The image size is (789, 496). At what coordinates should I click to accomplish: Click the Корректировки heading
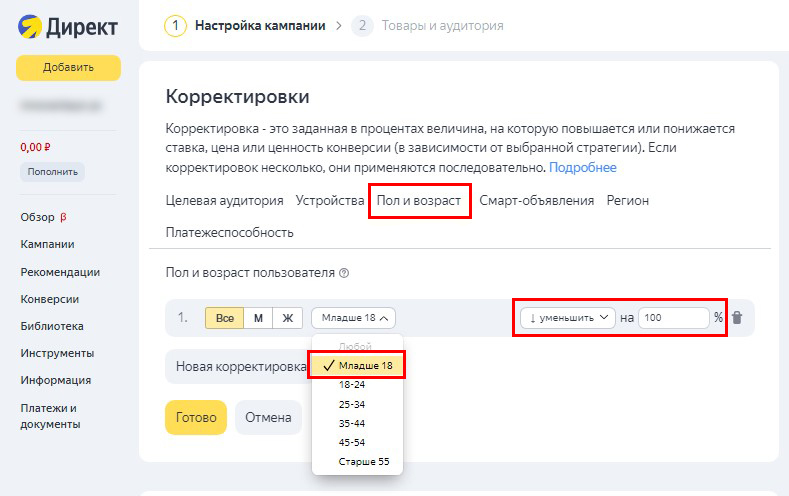(x=238, y=97)
